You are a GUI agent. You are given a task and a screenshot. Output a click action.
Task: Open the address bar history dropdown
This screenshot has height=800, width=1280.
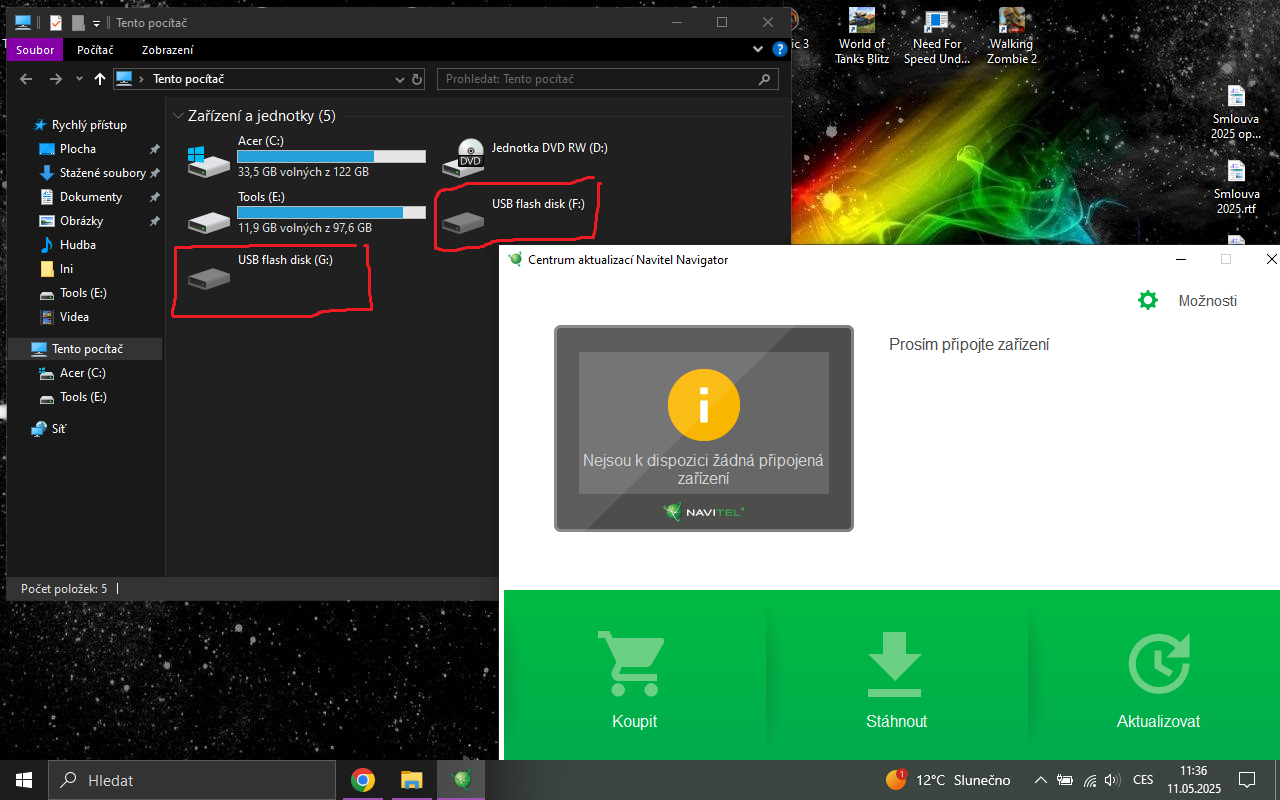coord(399,79)
